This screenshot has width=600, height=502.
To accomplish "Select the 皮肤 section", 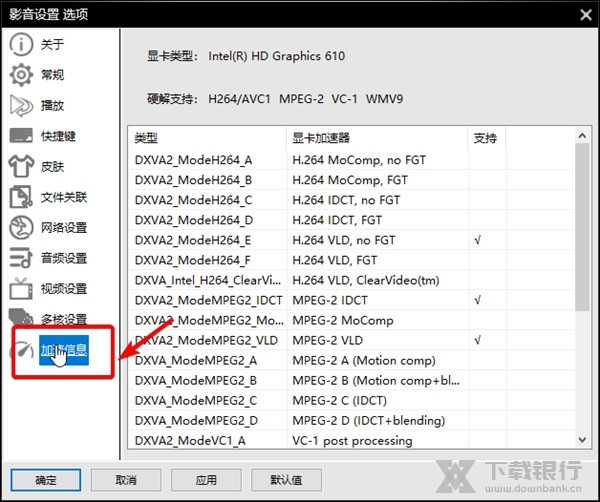I will point(52,166).
